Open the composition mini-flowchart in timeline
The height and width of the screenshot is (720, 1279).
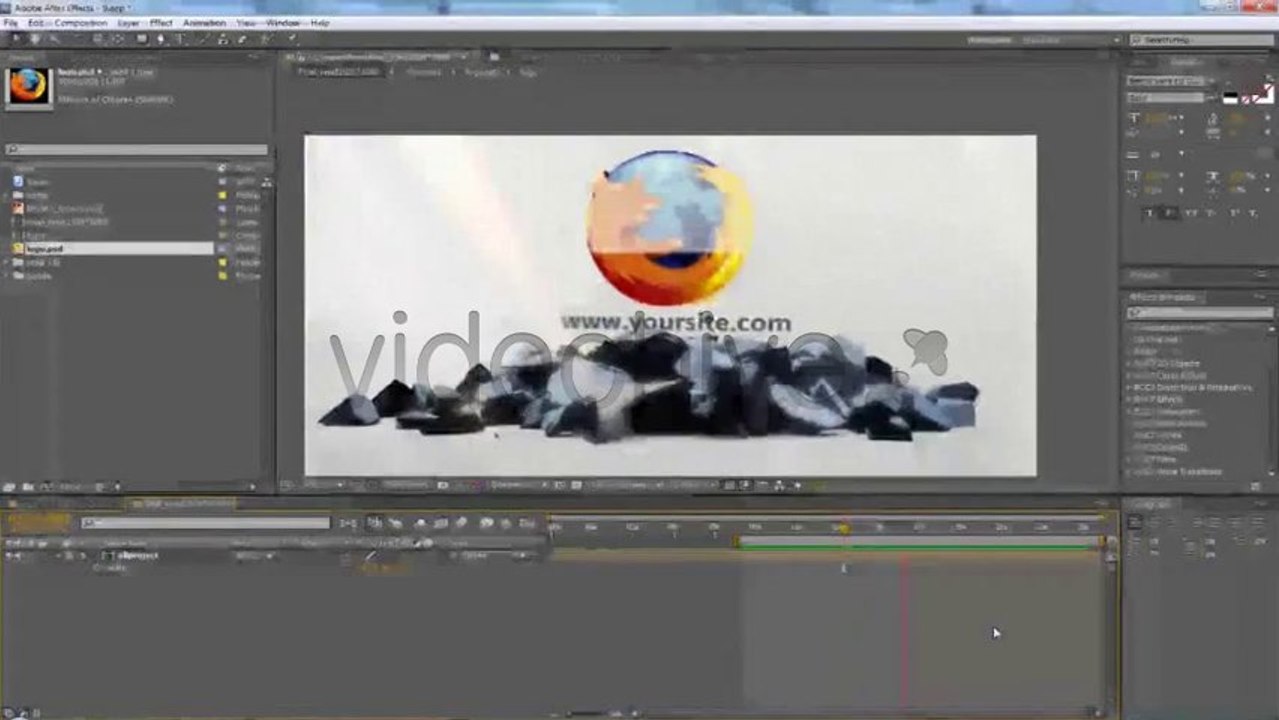click(348, 523)
